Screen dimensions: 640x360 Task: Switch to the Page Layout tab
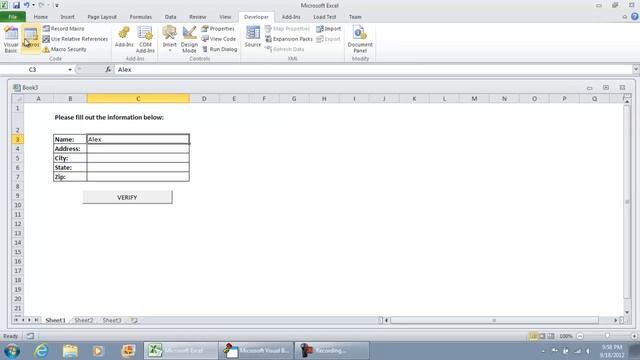102,17
